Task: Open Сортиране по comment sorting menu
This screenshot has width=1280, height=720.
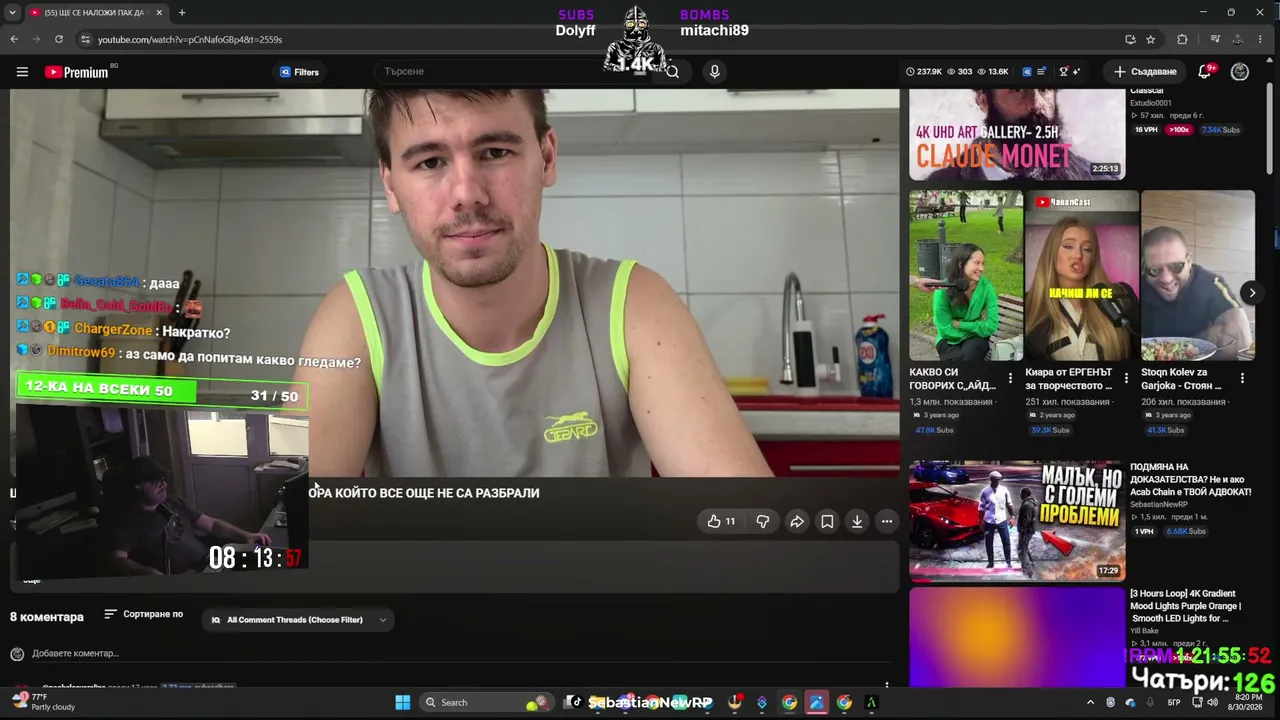Action: click(144, 614)
